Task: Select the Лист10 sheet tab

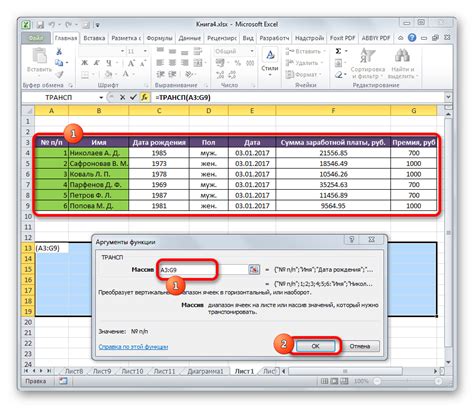Action: (x=132, y=371)
